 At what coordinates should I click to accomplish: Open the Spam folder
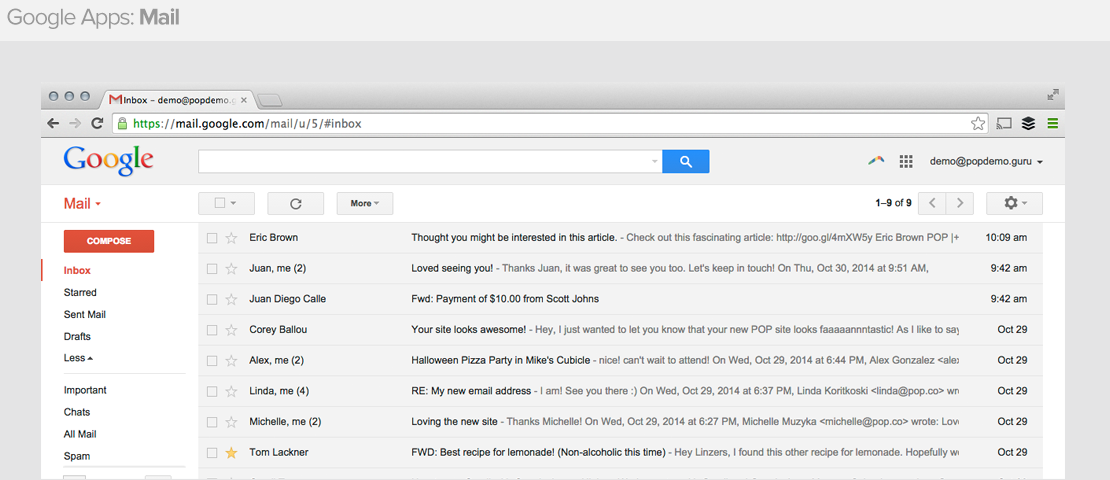[x=76, y=456]
